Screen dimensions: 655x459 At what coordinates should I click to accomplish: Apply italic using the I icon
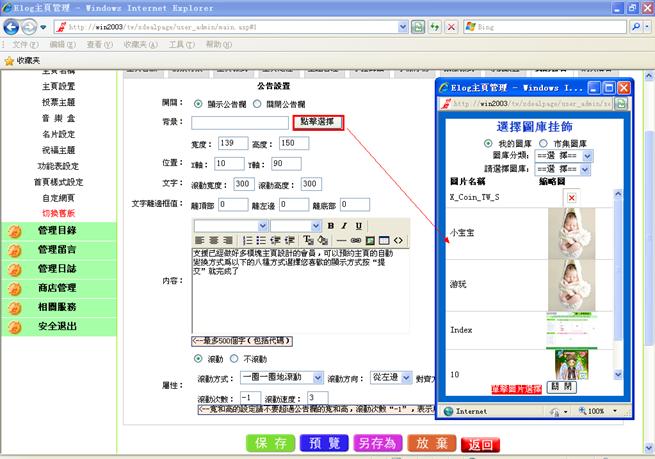tap(345, 226)
